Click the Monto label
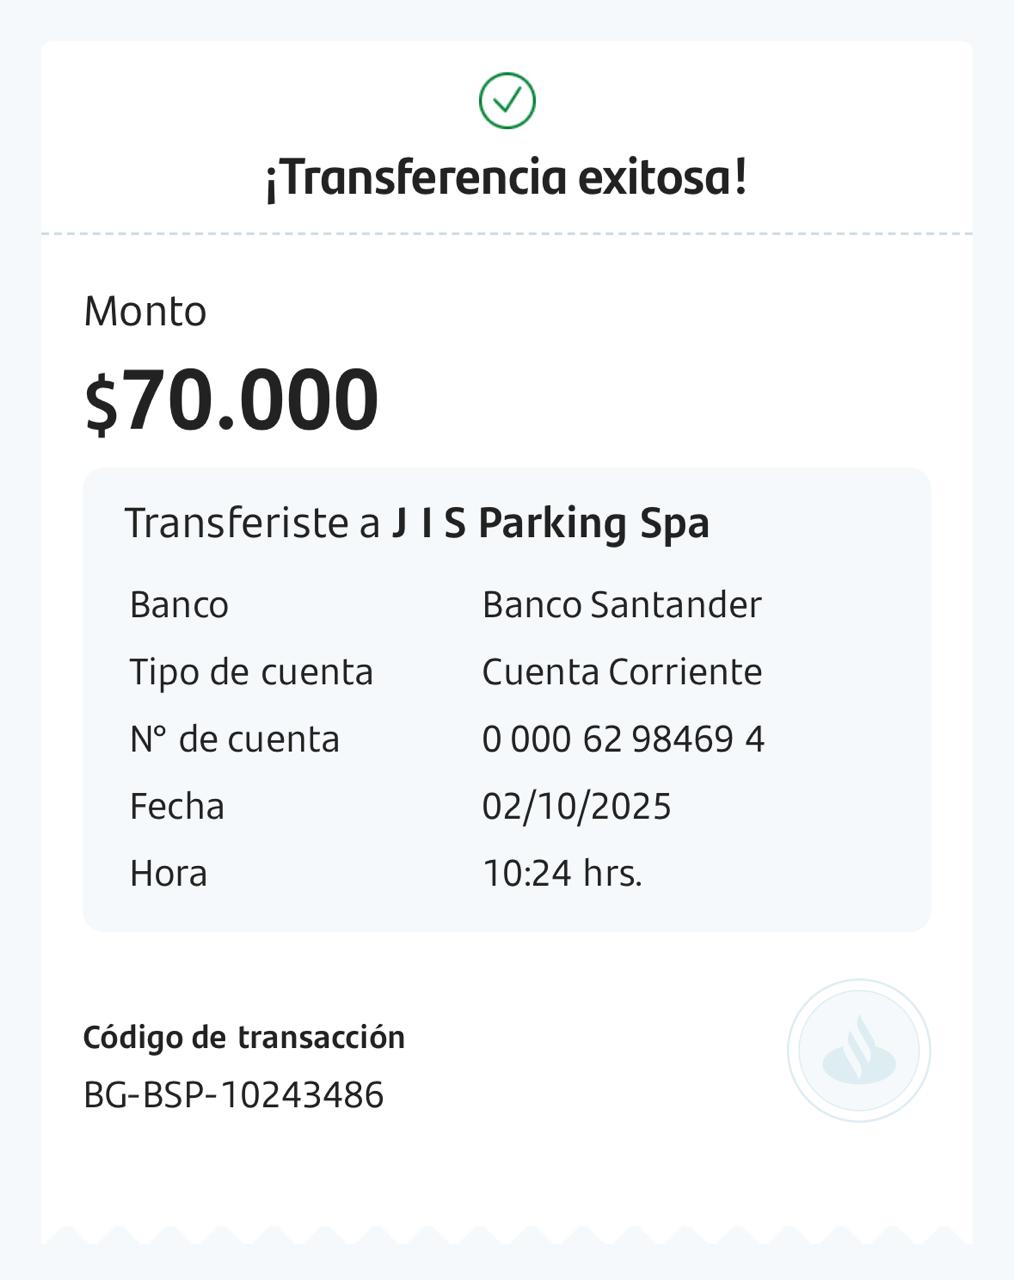This screenshot has width=1014, height=1280. click(145, 312)
